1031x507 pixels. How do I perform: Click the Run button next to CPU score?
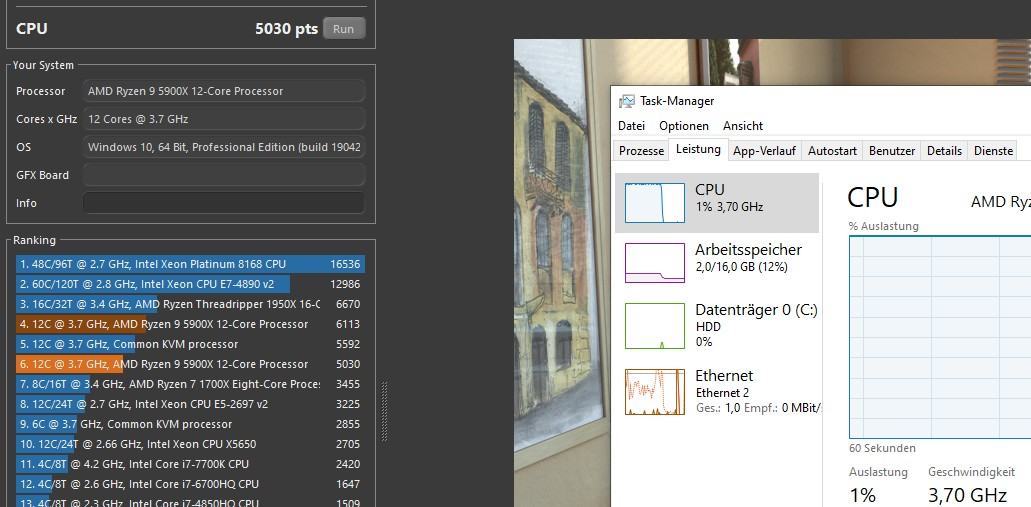[344, 29]
